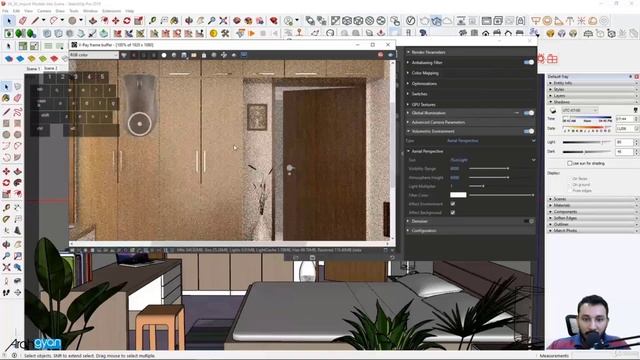
Task: Toggle the Global Illumination switch
Action: [529, 113]
